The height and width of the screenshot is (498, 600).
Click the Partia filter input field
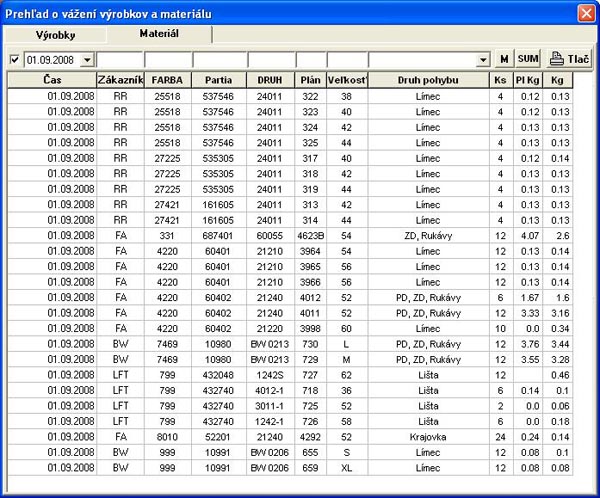click(x=218, y=61)
